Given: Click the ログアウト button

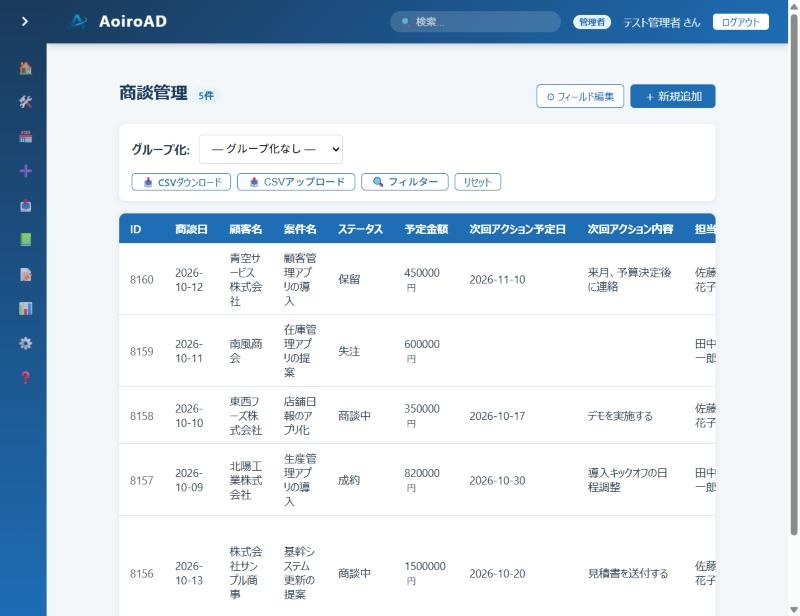Looking at the screenshot, I should pyautogui.click(x=740, y=22).
